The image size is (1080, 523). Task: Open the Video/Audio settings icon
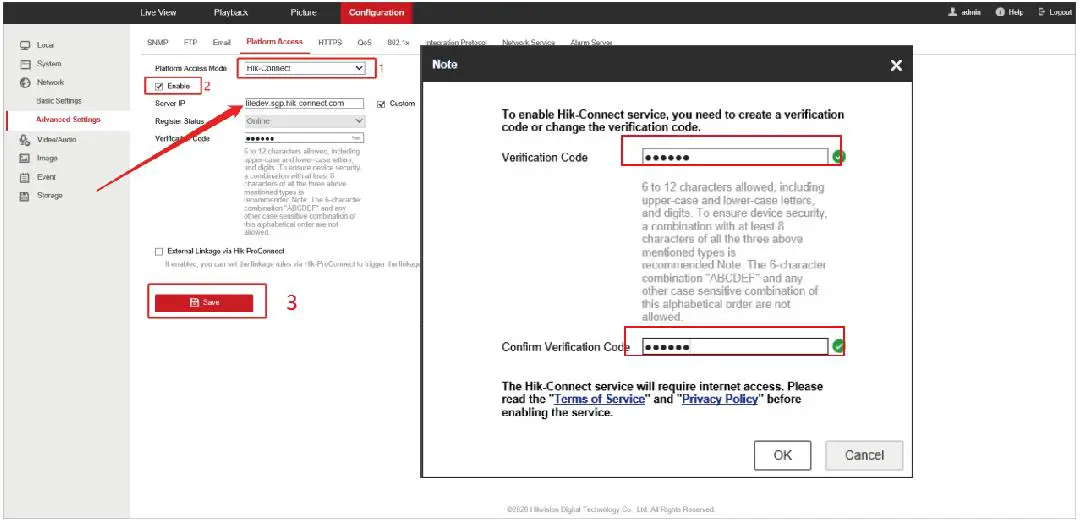[x=25, y=140]
